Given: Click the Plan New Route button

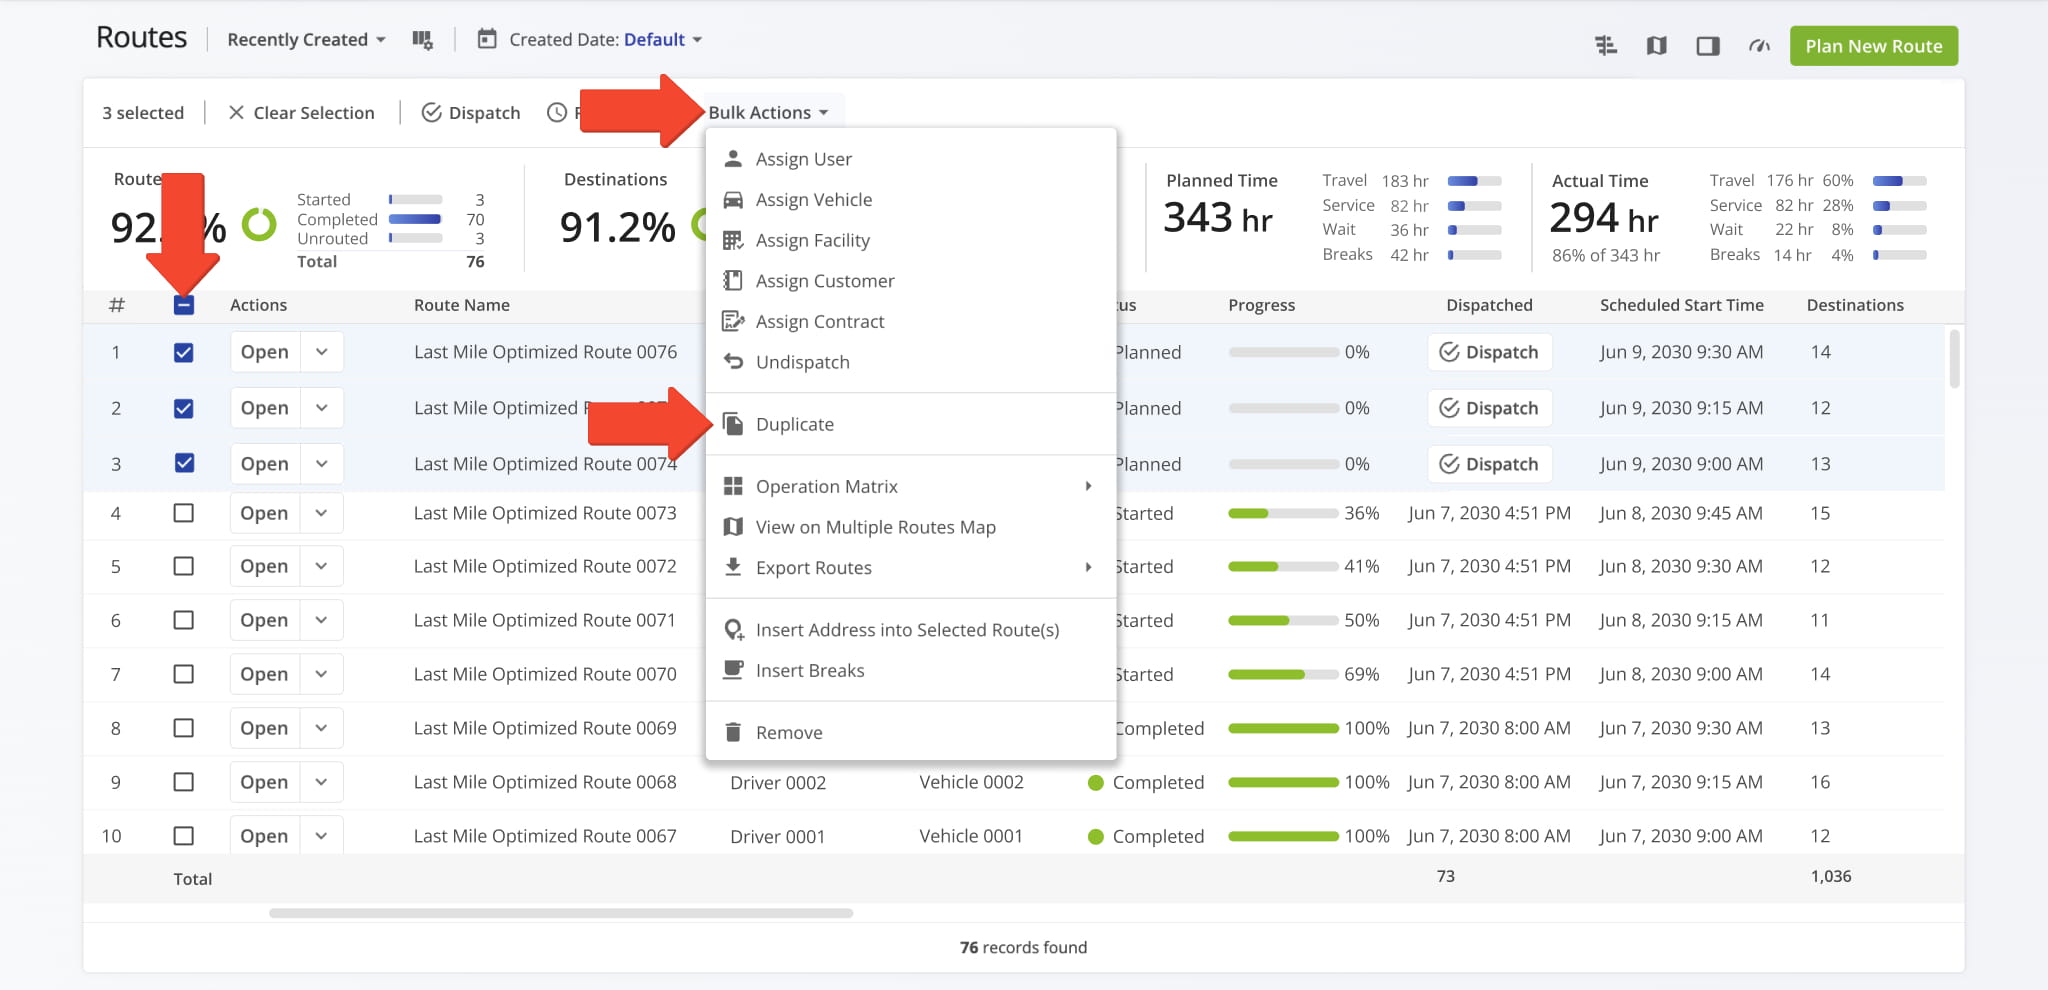Looking at the screenshot, I should [1873, 46].
